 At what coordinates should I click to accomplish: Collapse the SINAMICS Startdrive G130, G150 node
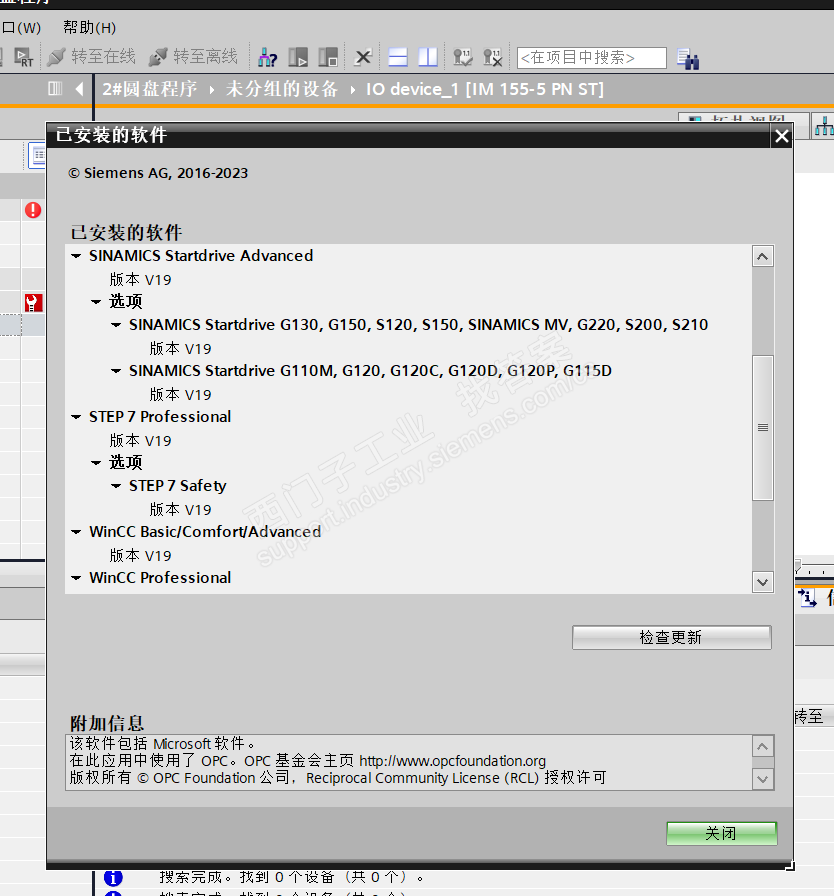(116, 325)
